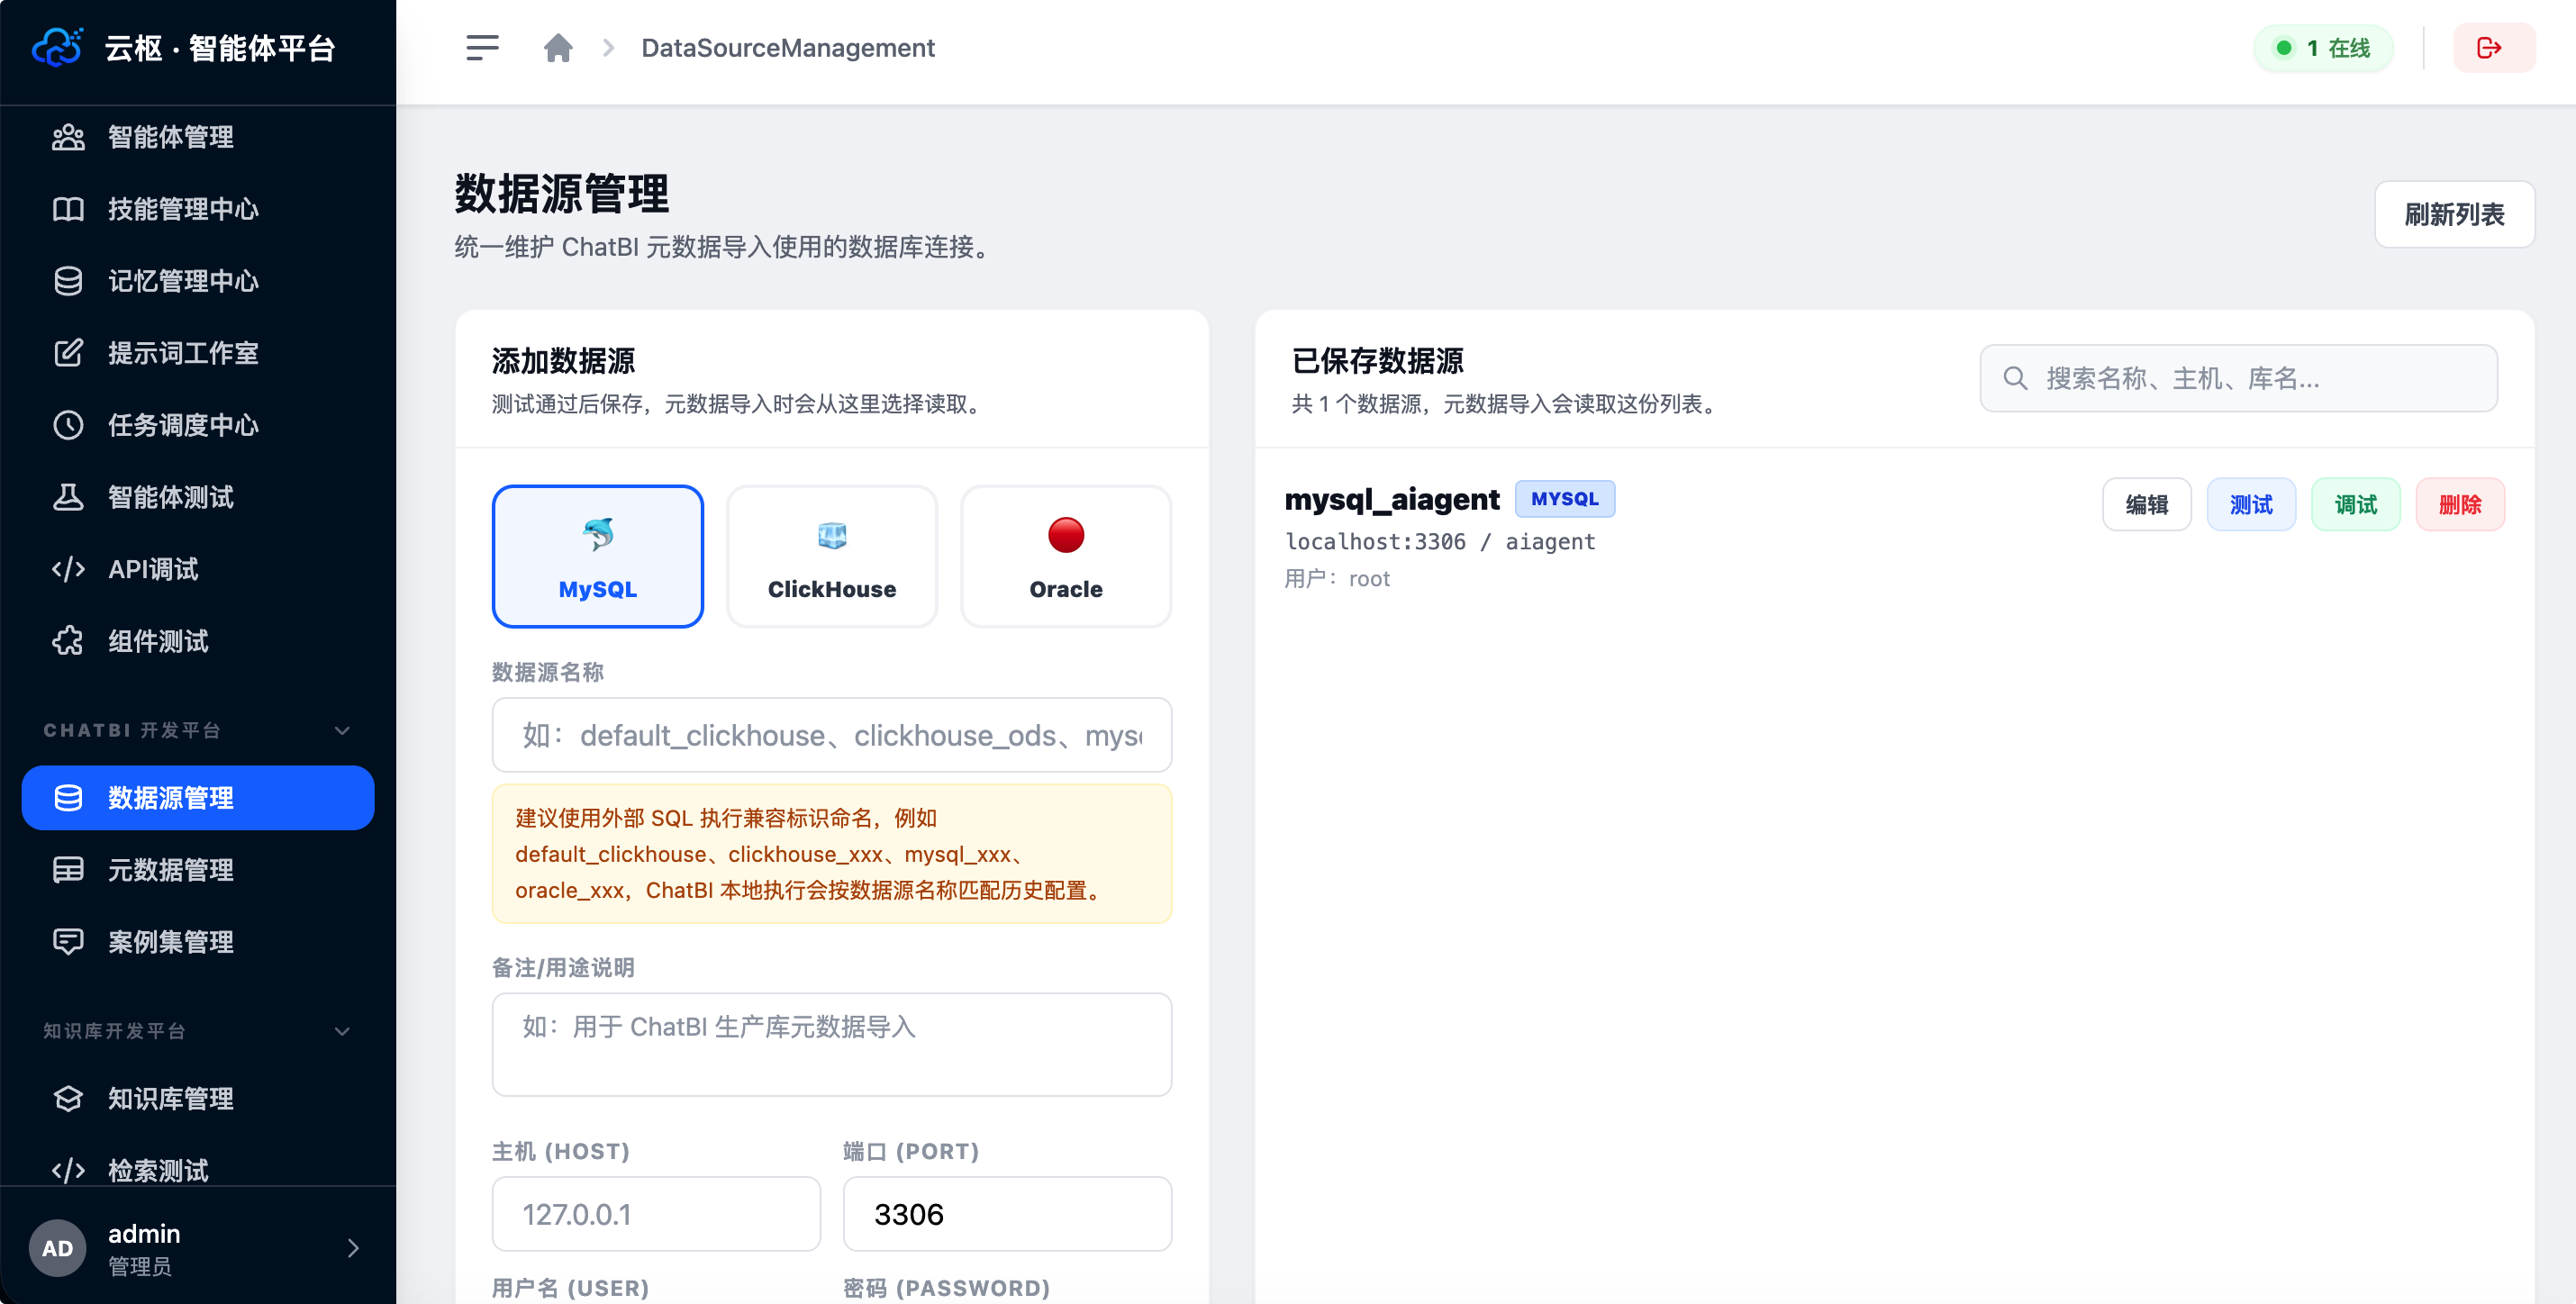2576x1304 pixels.
Task: Click the AD user avatar
Action: tap(58, 1248)
